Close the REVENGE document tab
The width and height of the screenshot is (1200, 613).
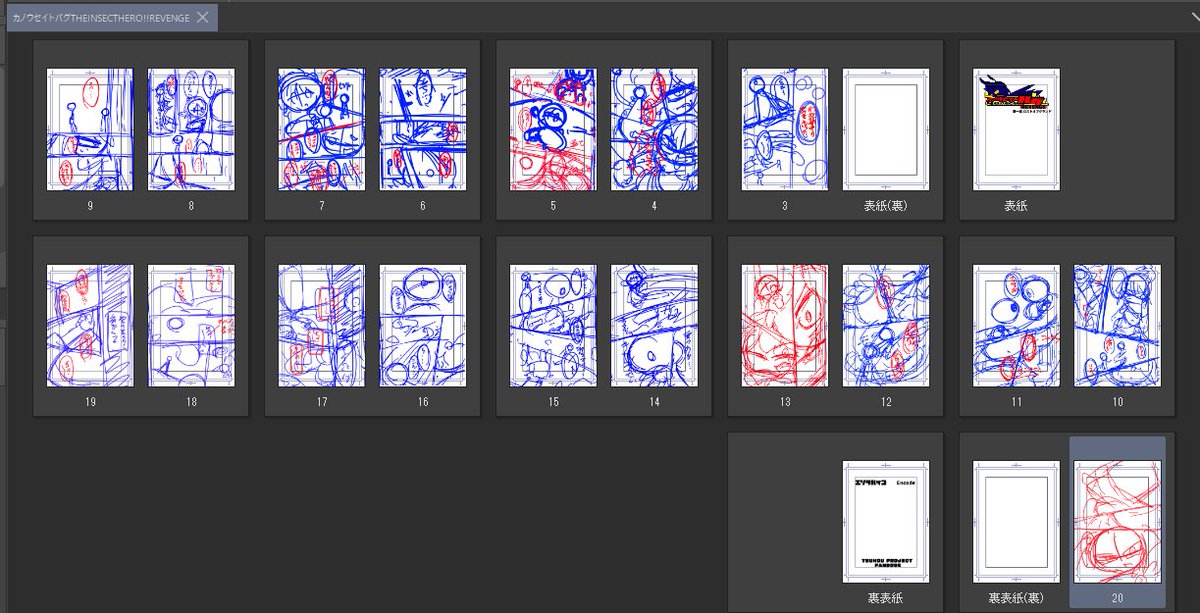click(x=203, y=17)
